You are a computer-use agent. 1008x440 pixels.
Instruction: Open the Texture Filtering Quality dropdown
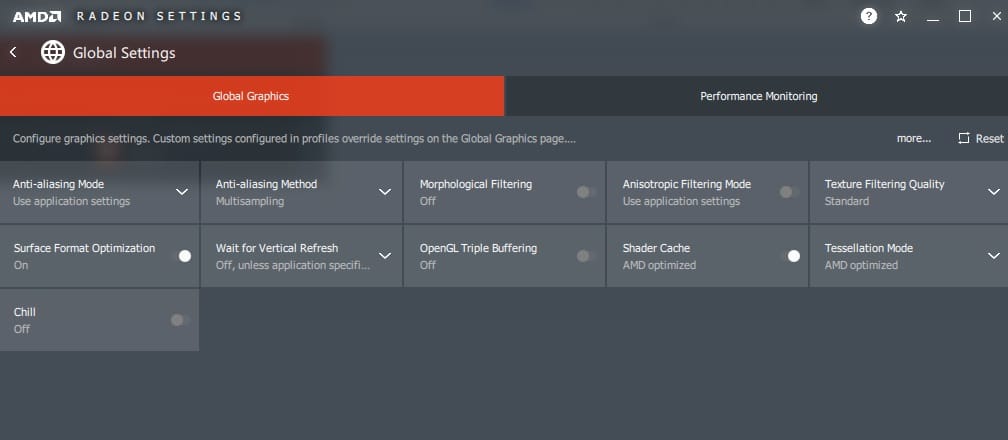[993, 192]
